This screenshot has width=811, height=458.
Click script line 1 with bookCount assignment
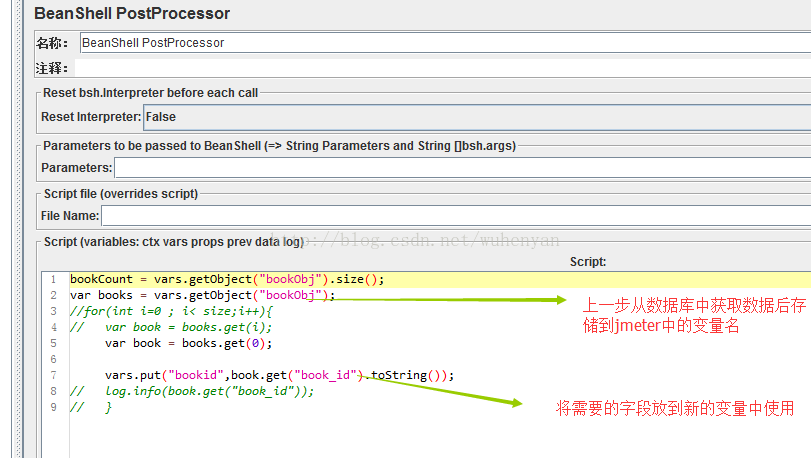227,279
